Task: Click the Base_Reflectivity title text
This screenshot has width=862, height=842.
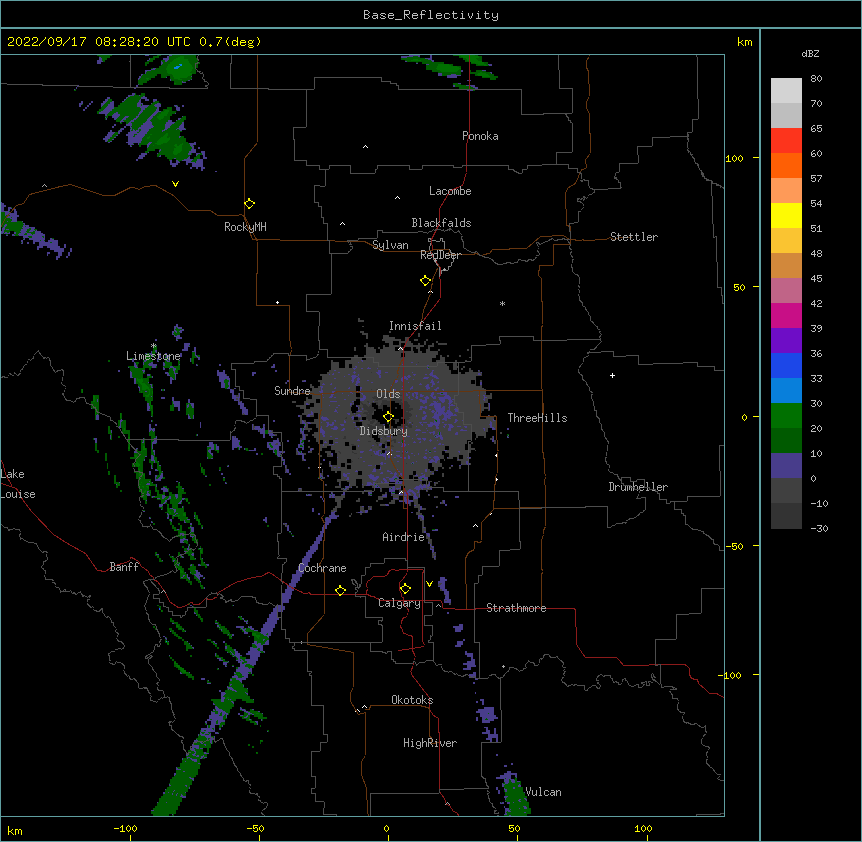Action: tap(431, 15)
